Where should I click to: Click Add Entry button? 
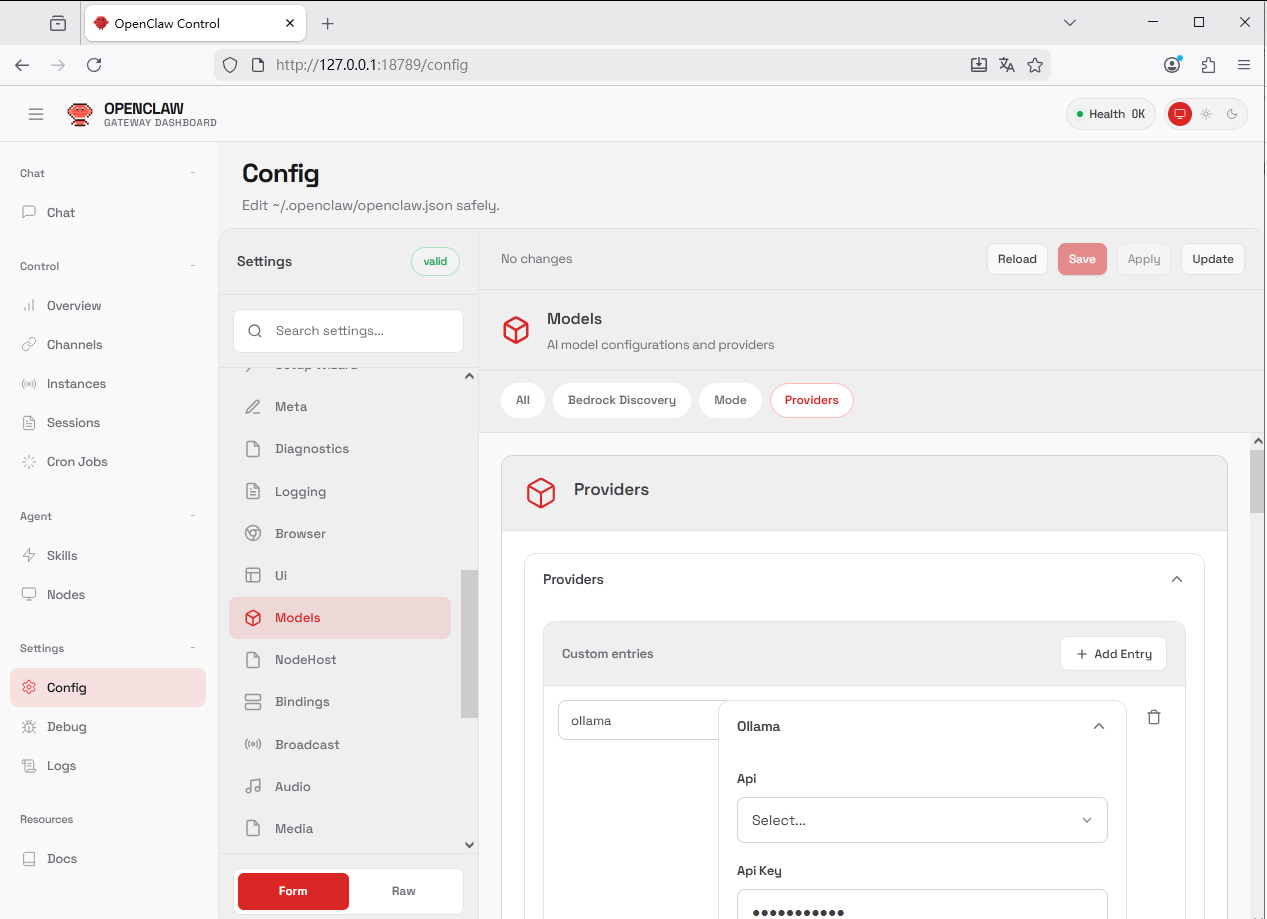pos(1113,654)
